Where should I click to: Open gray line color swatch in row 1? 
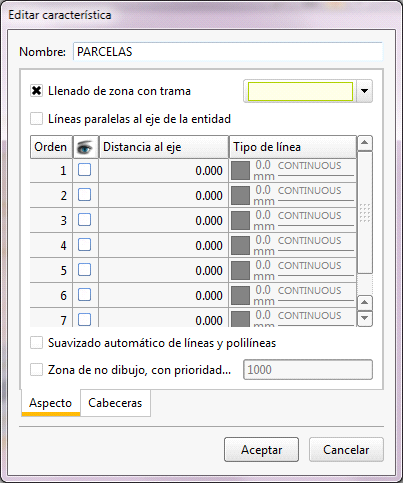click(240, 170)
